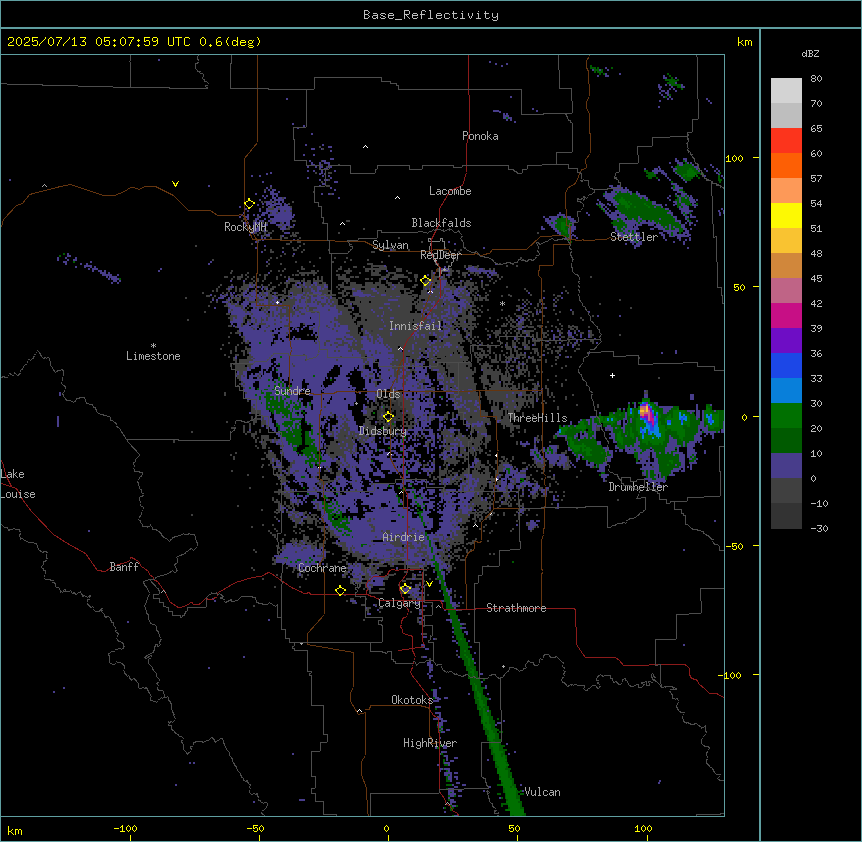Select the light gray 70-80 dBZ legend swatch
This screenshot has width=862, height=842.
click(786, 91)
